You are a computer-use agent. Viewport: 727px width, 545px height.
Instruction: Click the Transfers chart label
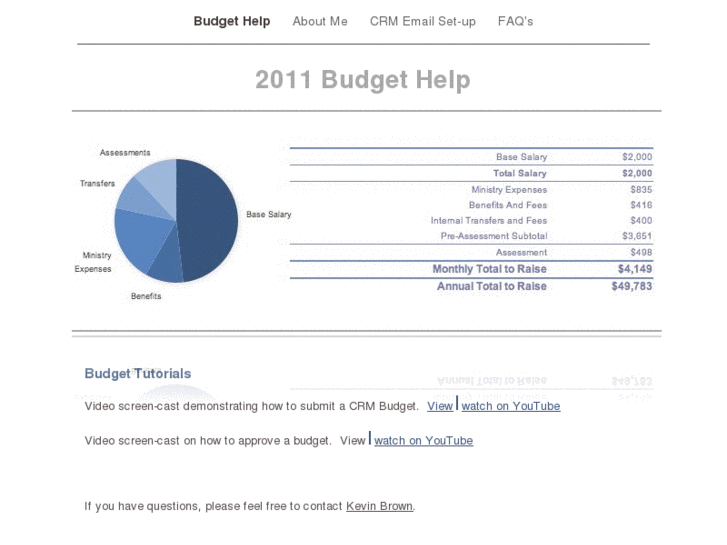tap(97, 183)
